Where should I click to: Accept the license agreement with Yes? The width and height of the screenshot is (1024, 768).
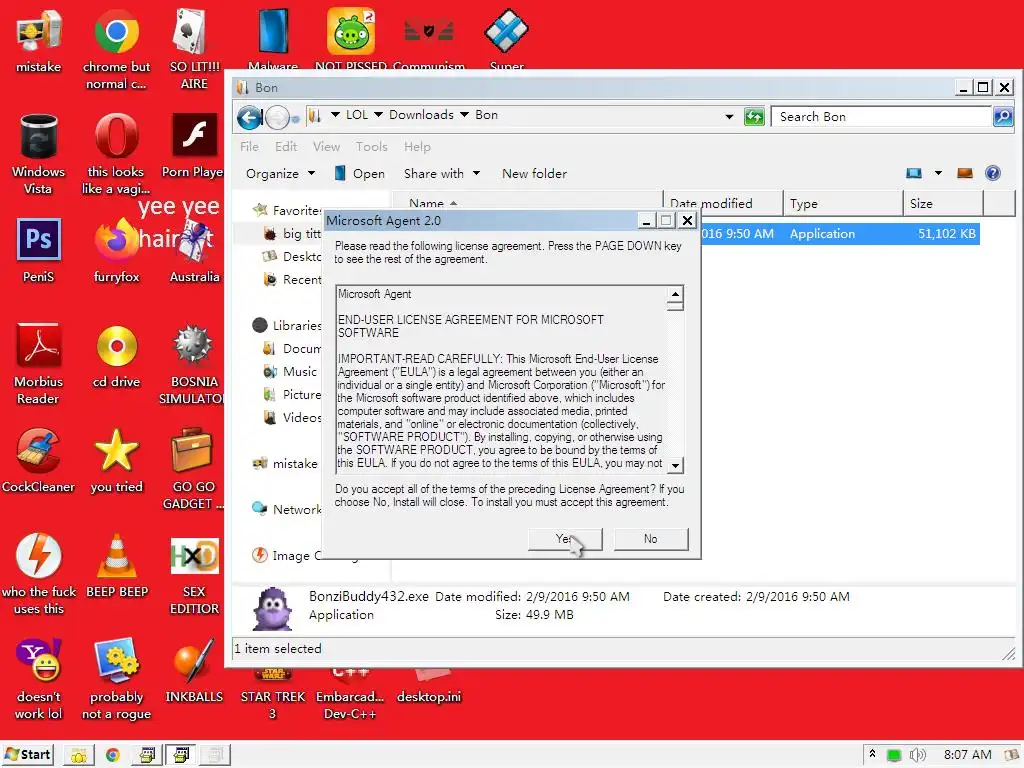pyautogui.click(x=565, y=539)
